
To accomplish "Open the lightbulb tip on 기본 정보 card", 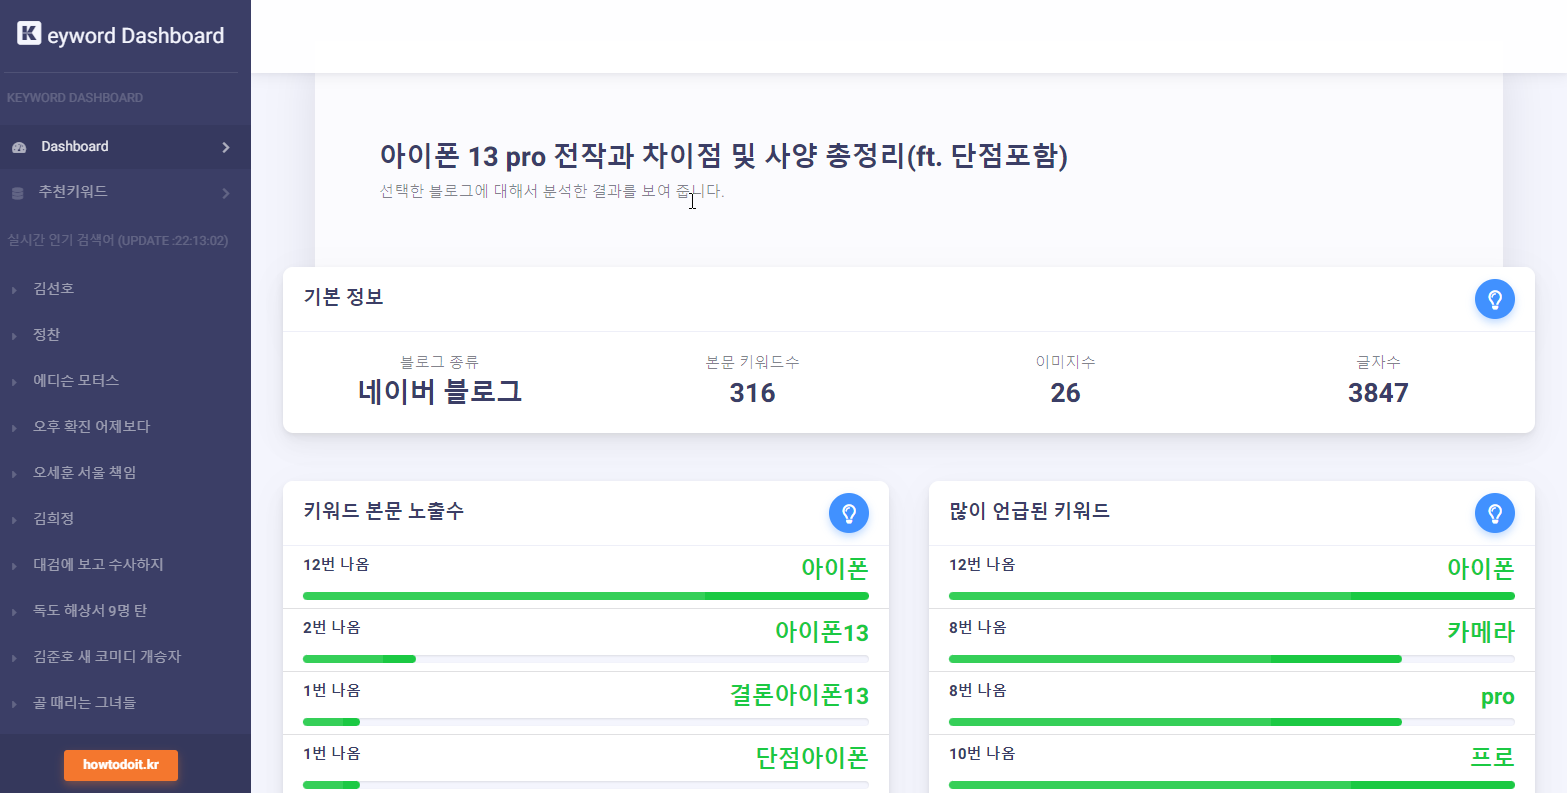I will point(1495,298).
